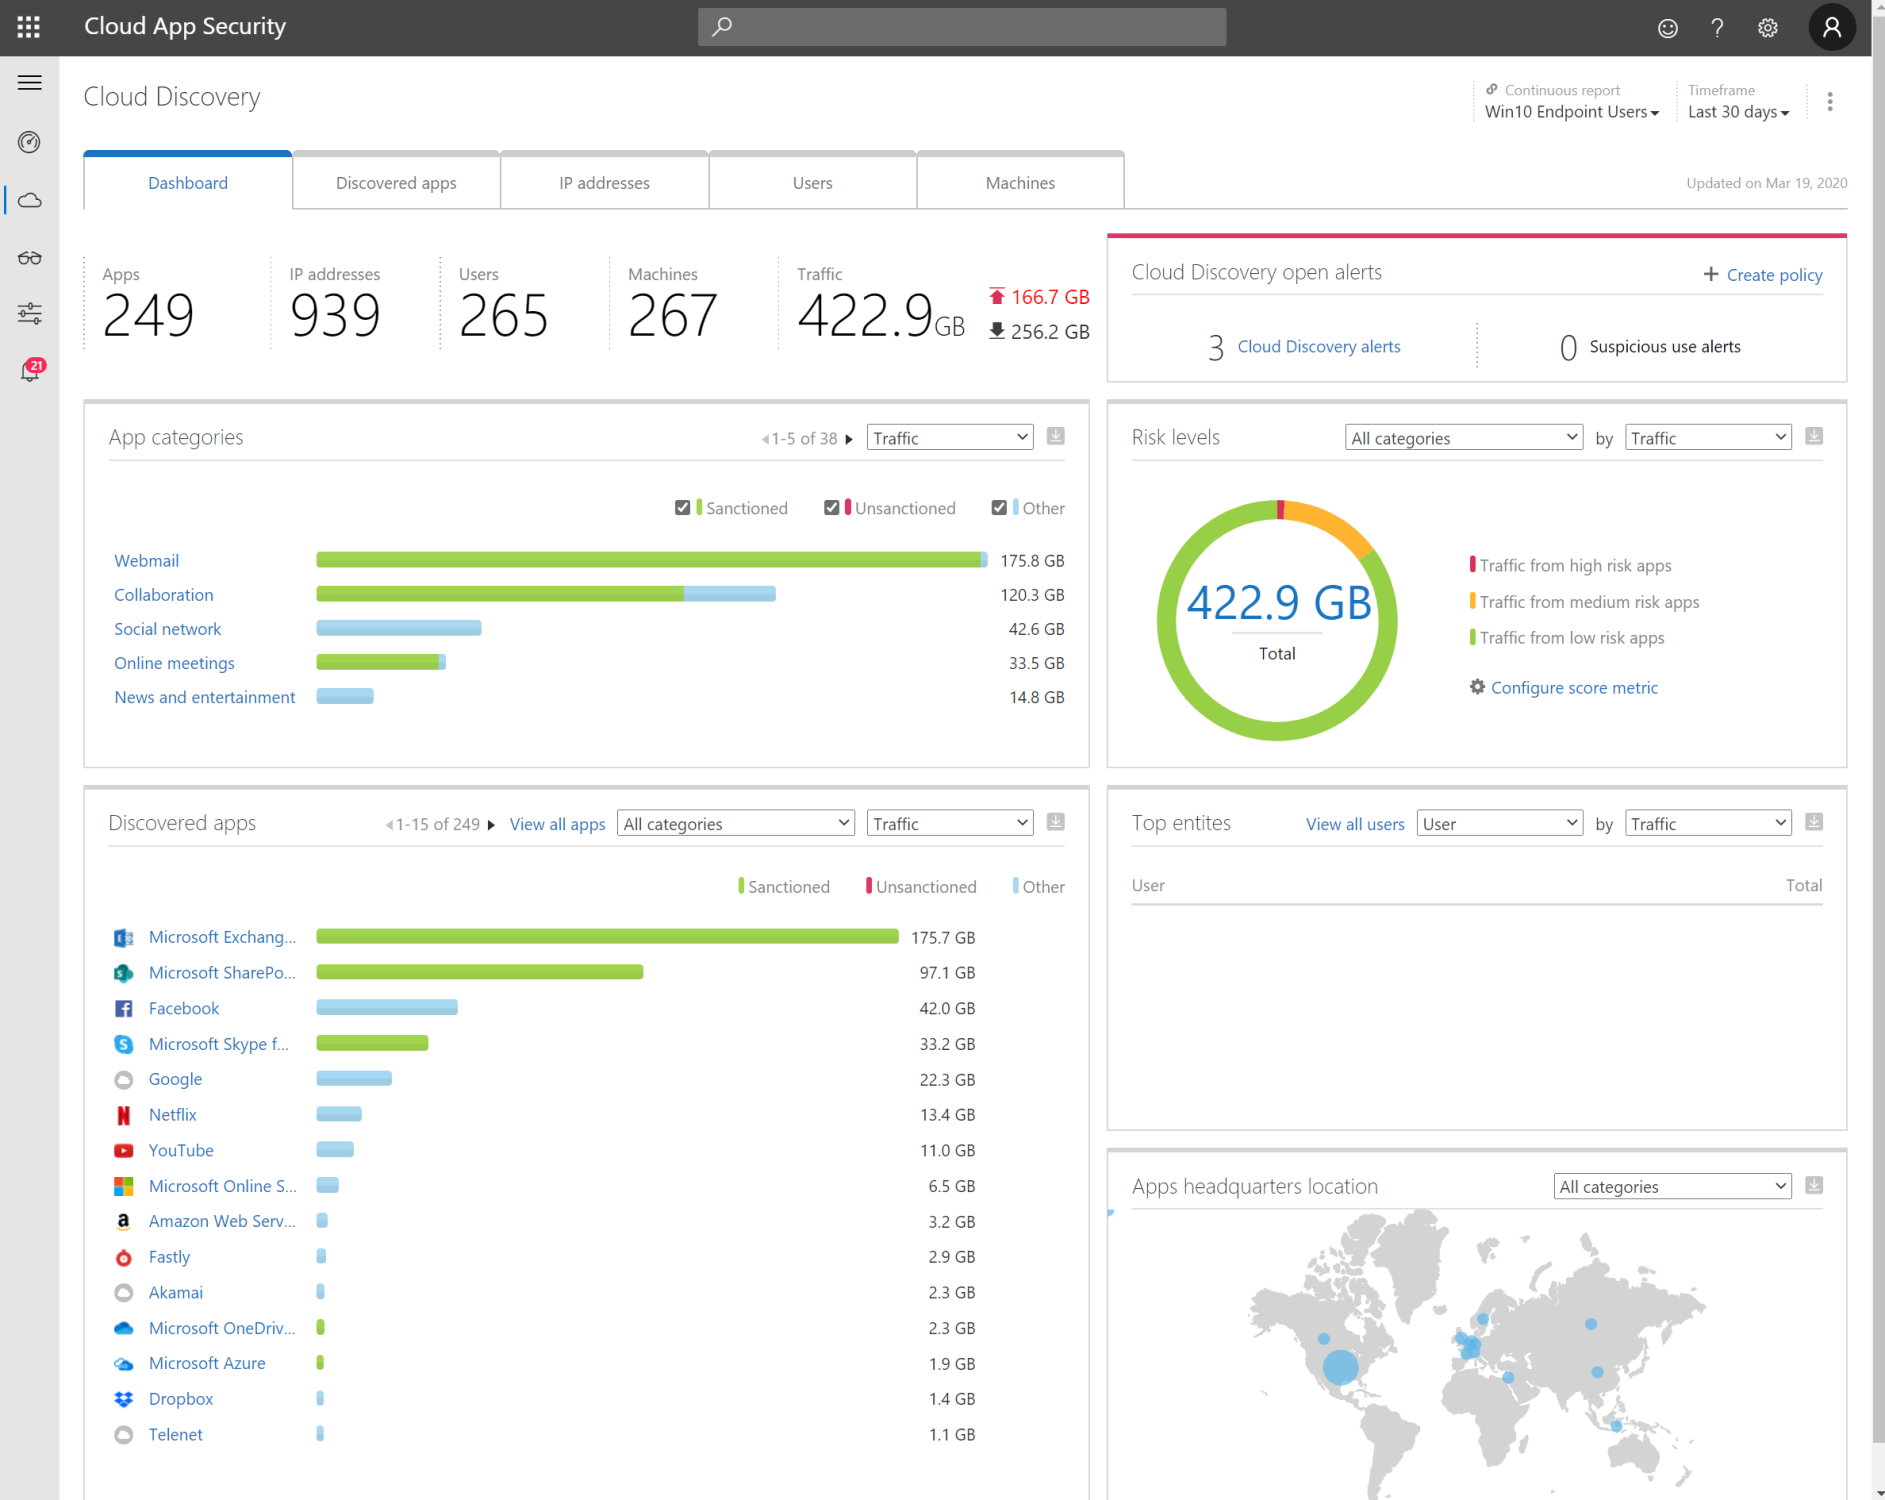This screenshot has height=1500, width=1885.
Task: Select the investigate eyeglasses icon in sidebar
Action: [29, 258]
